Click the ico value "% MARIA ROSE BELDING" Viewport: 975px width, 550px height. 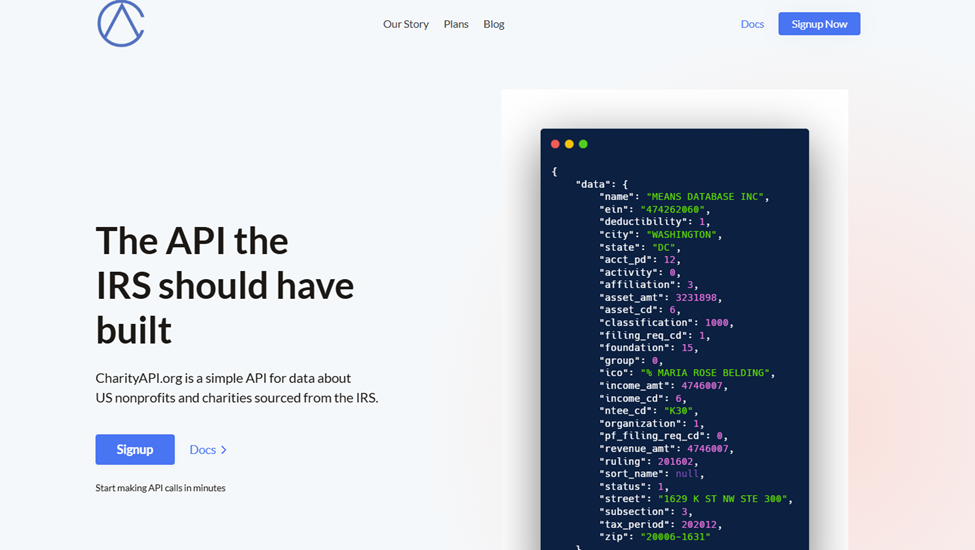point(705,373)
